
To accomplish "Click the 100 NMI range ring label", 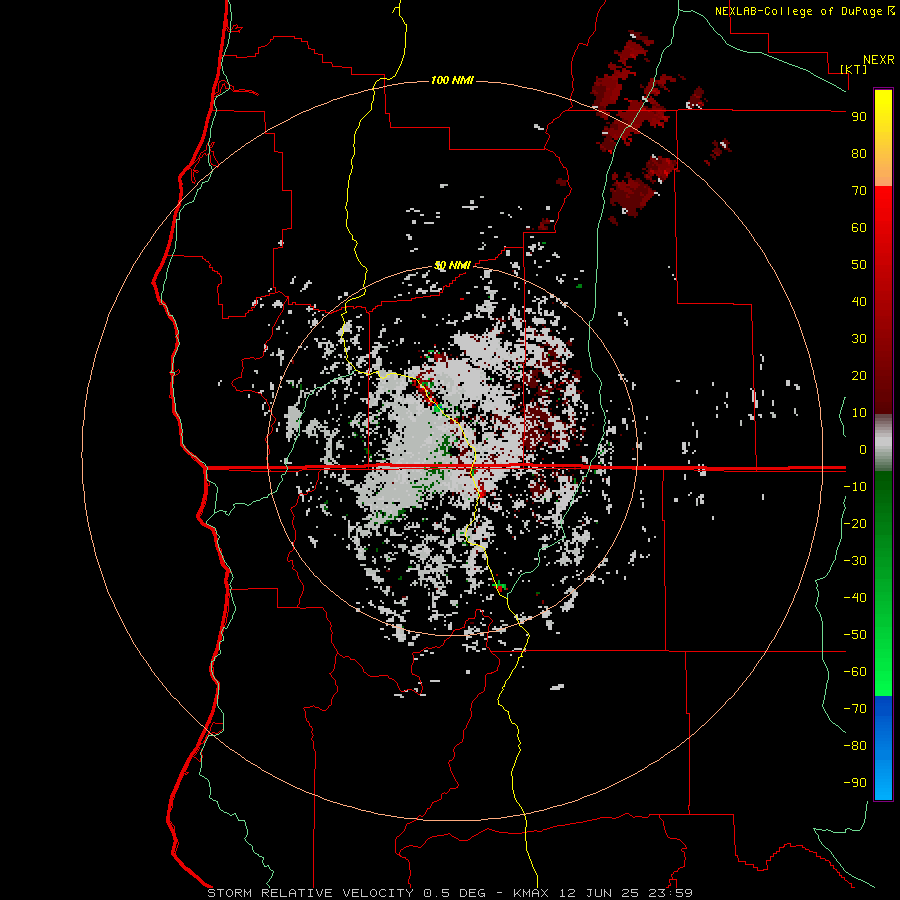I will (x=452, y=80).
